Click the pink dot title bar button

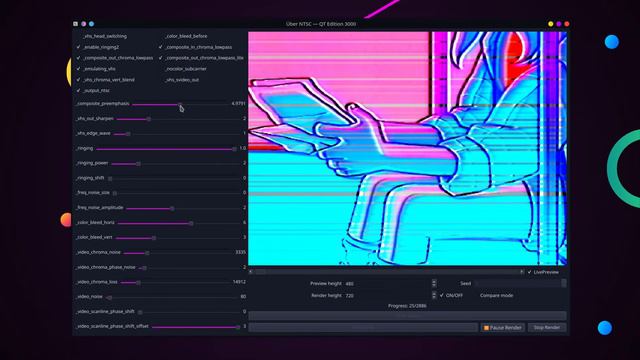[84, 24]
